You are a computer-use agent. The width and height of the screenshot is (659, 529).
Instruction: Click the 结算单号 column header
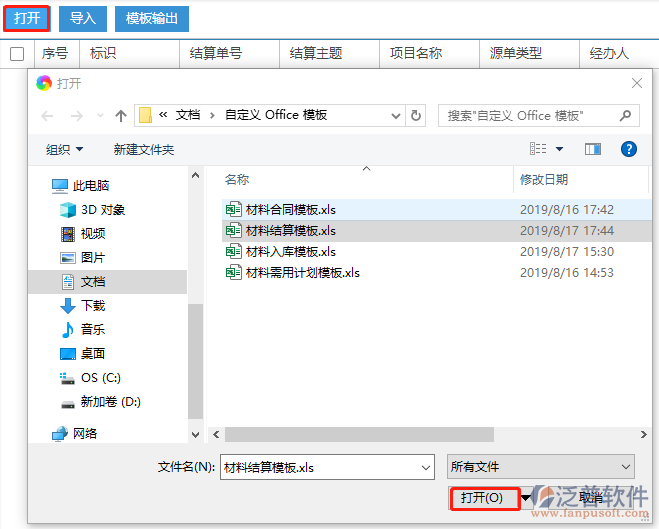click(216, 53)
